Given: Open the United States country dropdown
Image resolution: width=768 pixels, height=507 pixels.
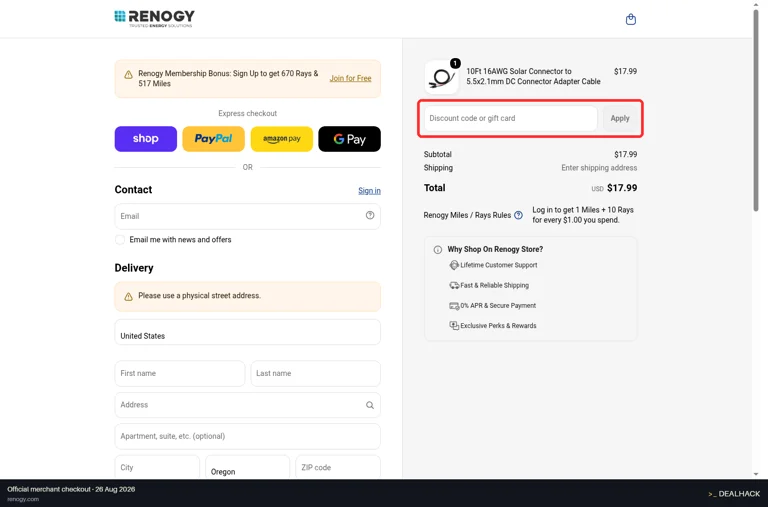Looking at the screenshot, I should point(247,332).
